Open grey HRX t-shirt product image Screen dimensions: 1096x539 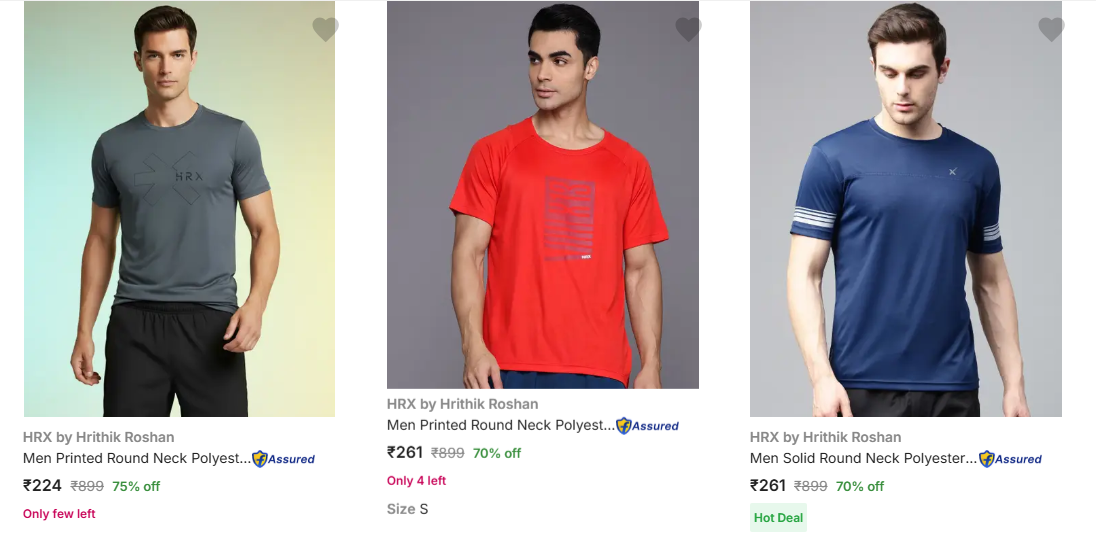(179, 210)
